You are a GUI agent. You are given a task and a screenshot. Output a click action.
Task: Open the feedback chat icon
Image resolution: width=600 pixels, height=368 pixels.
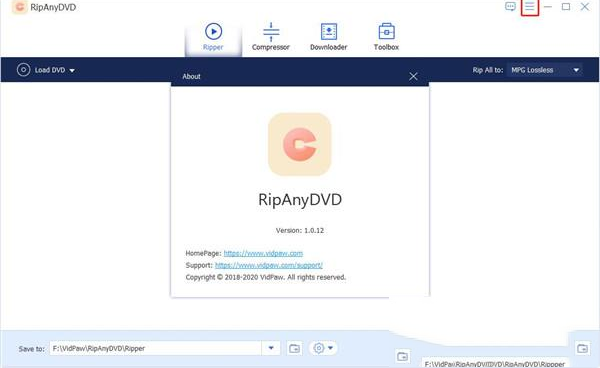pyautogui.click(x=510, y=7)
